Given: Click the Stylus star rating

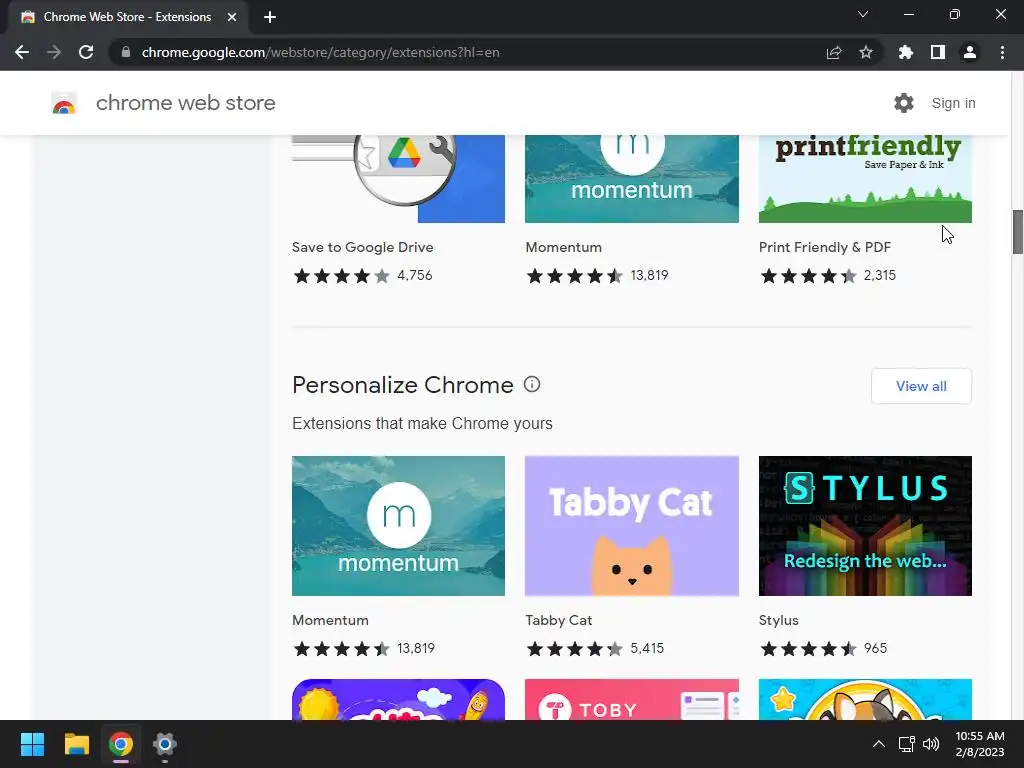Looking at the screenshot, I should point(808,648).
